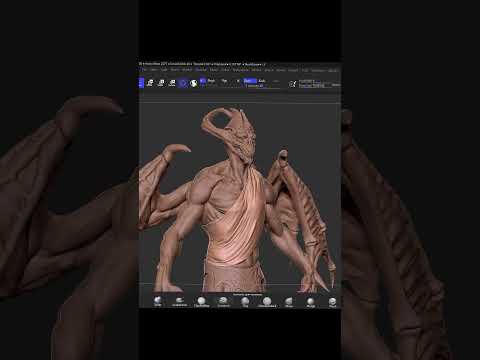
Task: Select the Rotate gizmo icon in top shelf
Action: [x=172, y=83]
